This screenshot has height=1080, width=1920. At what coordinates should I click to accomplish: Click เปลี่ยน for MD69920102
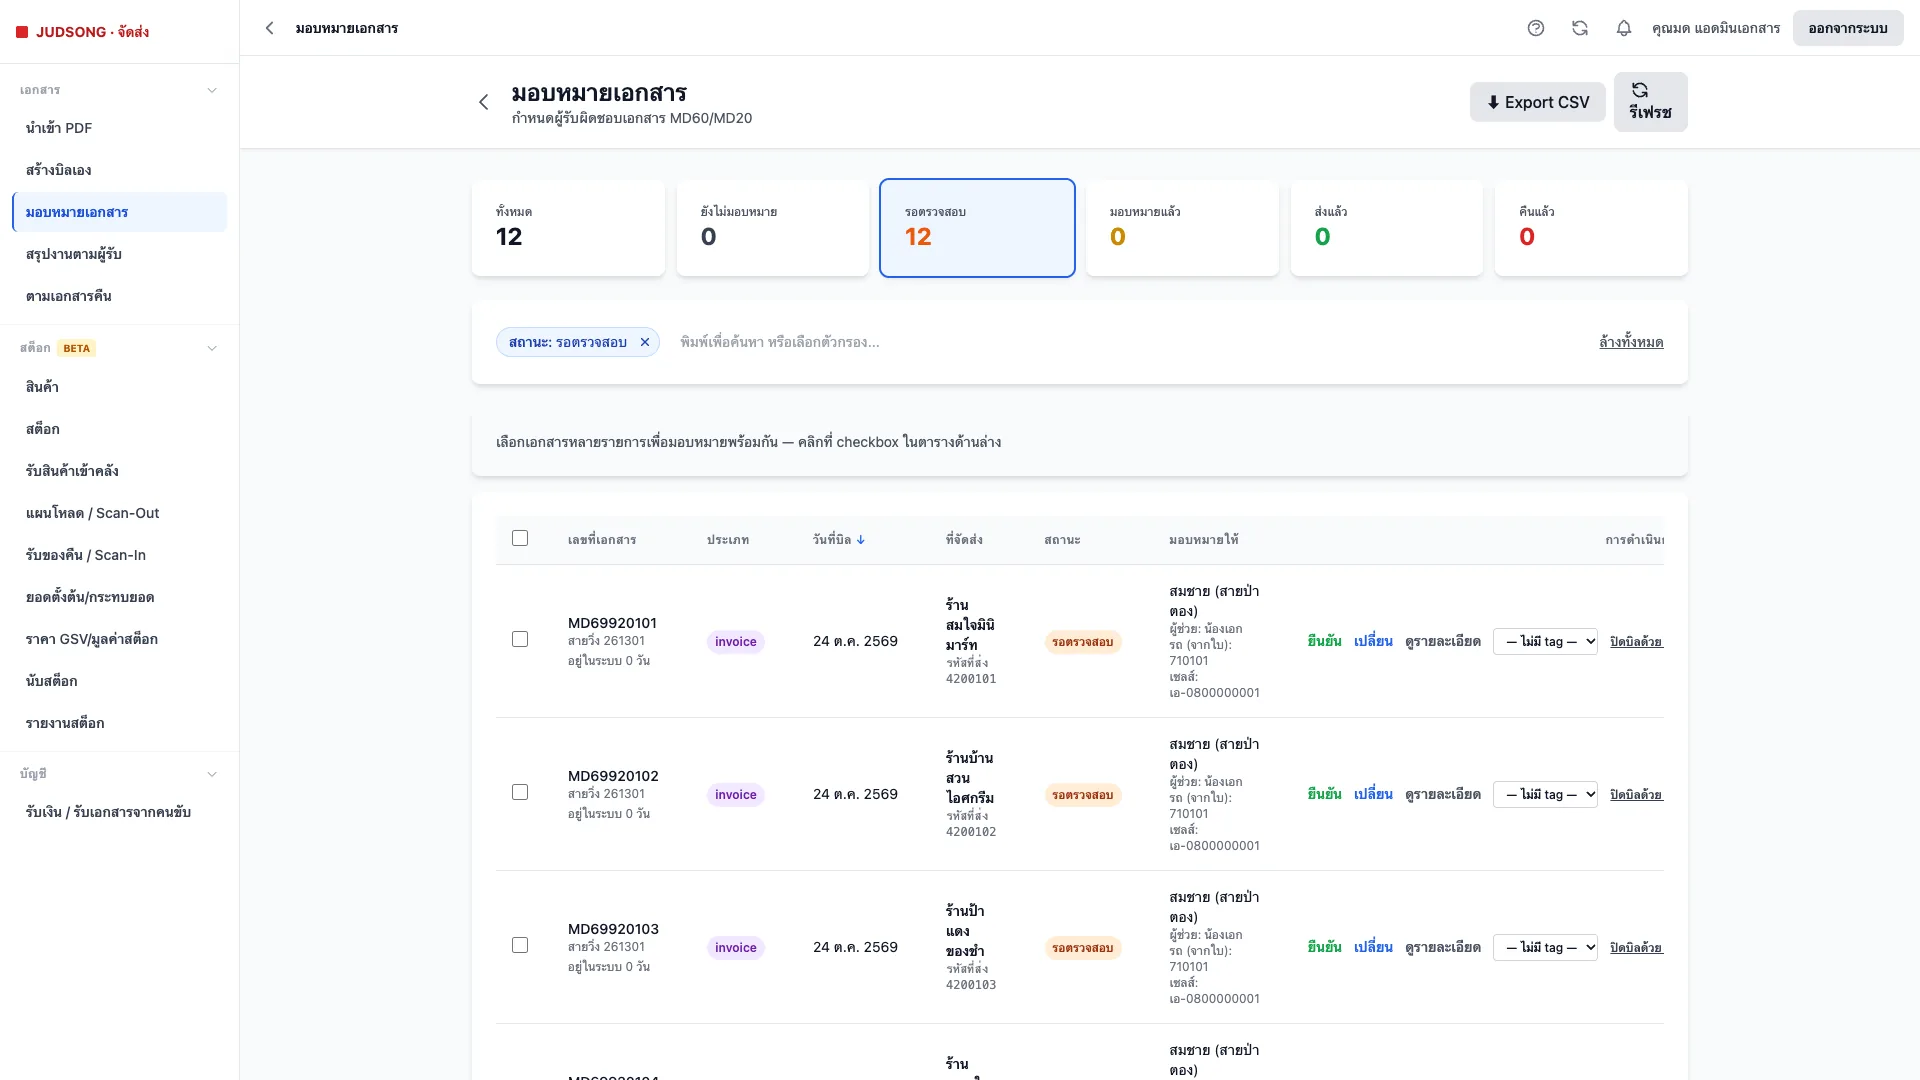click(x=1373, y=794)
